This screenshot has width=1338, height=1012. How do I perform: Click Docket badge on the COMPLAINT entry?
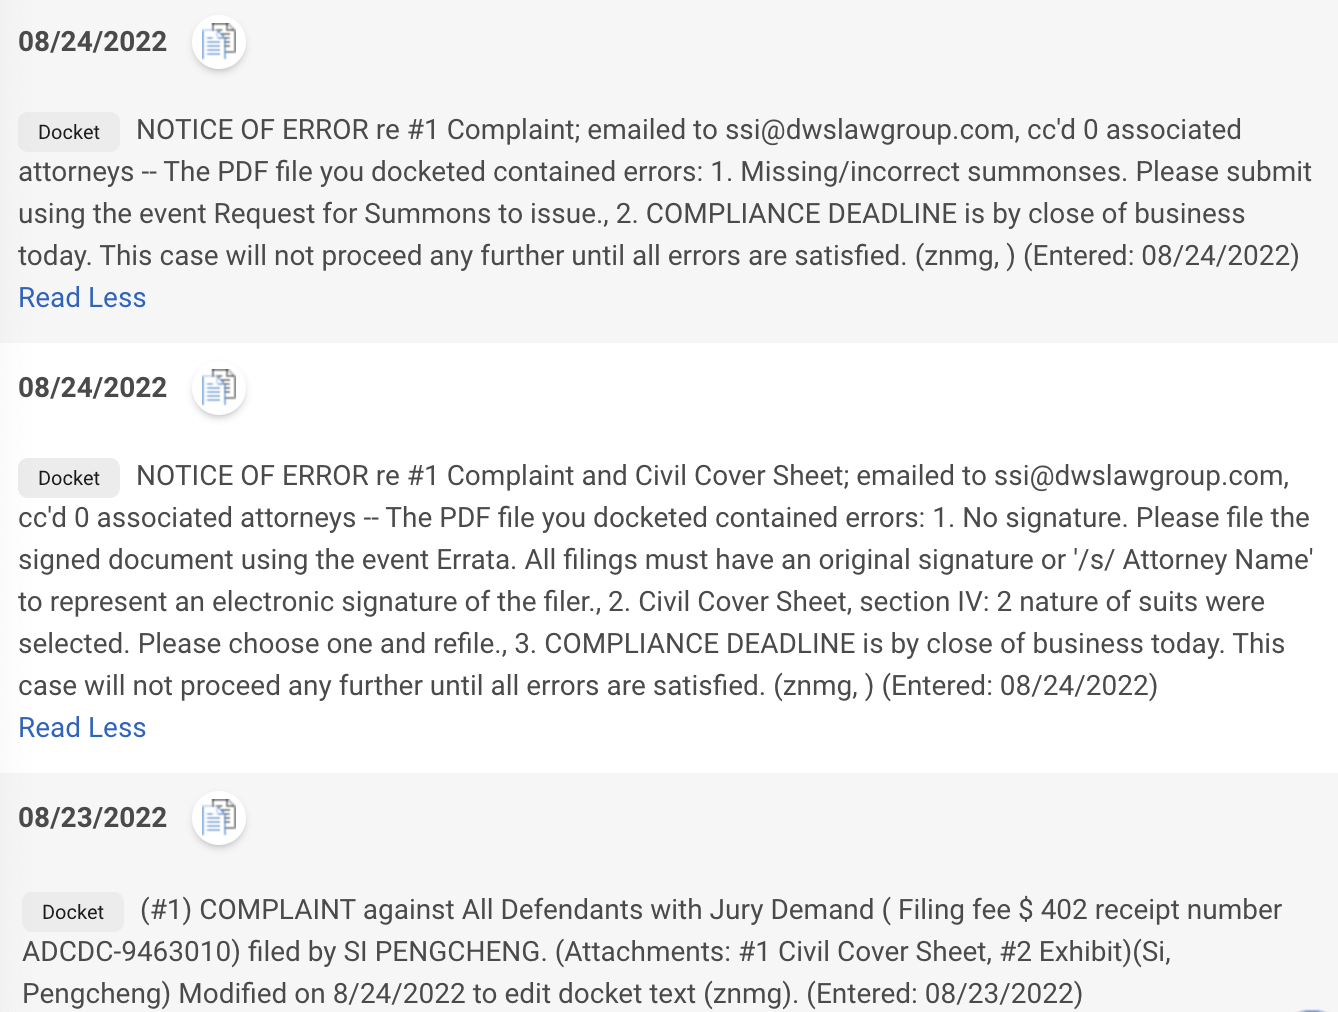73,912
